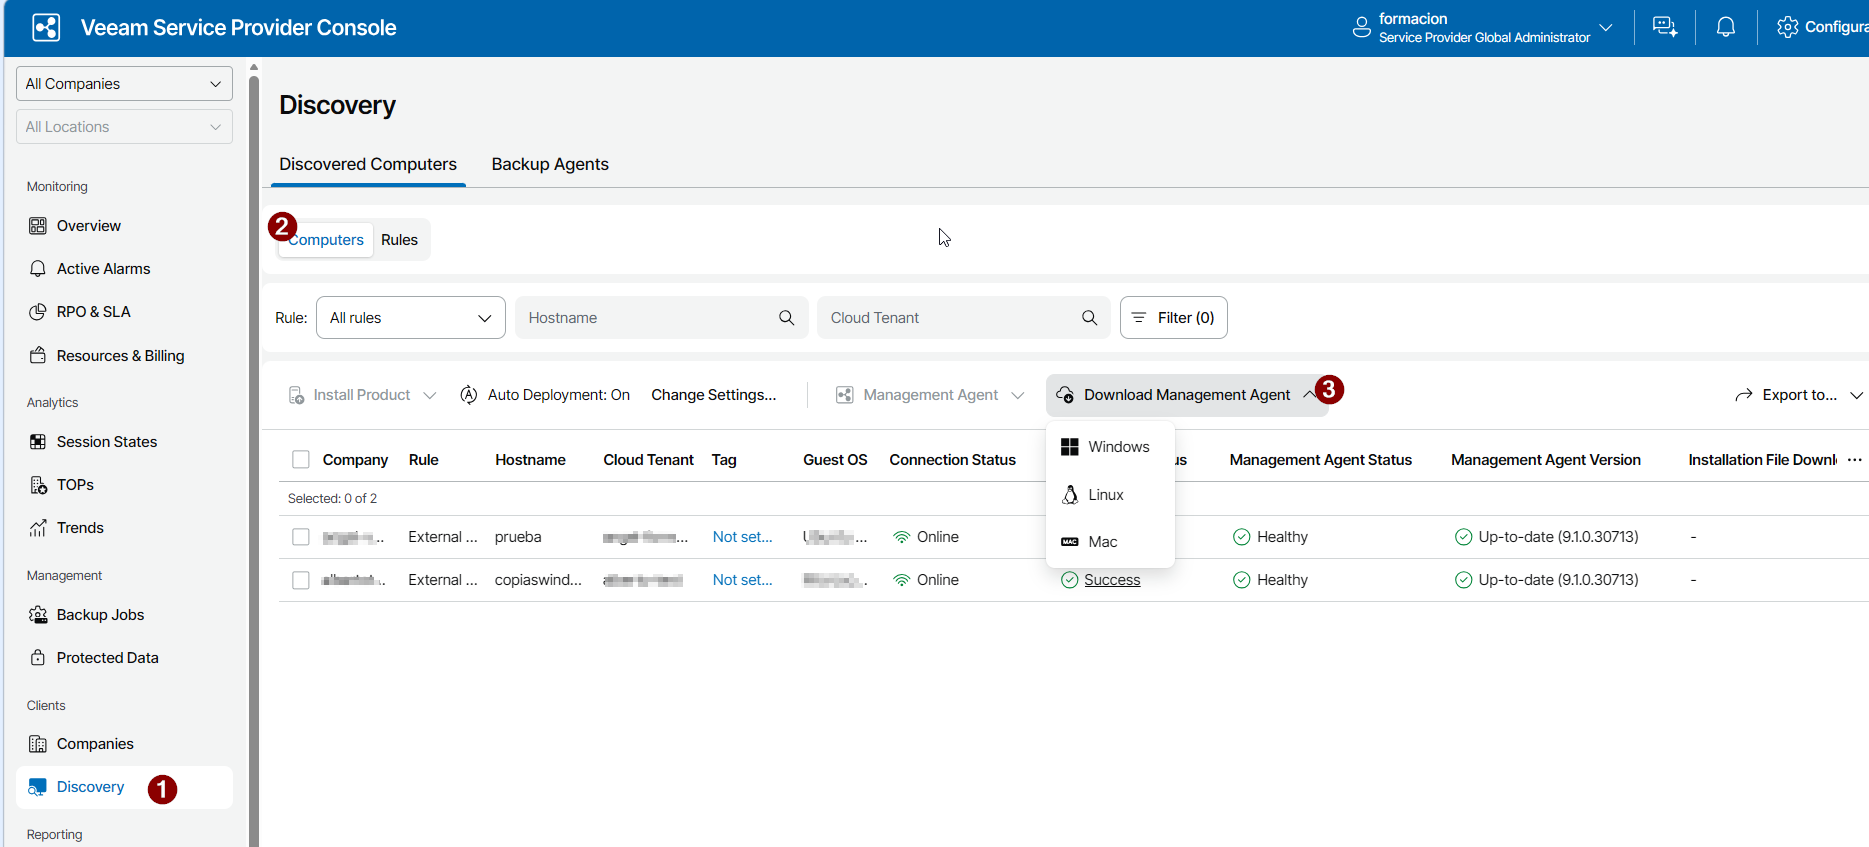The width and height of the screenshot is (1869, 847).
Task: Check the copiaswind row checkbox
Action: pos(301,580)
